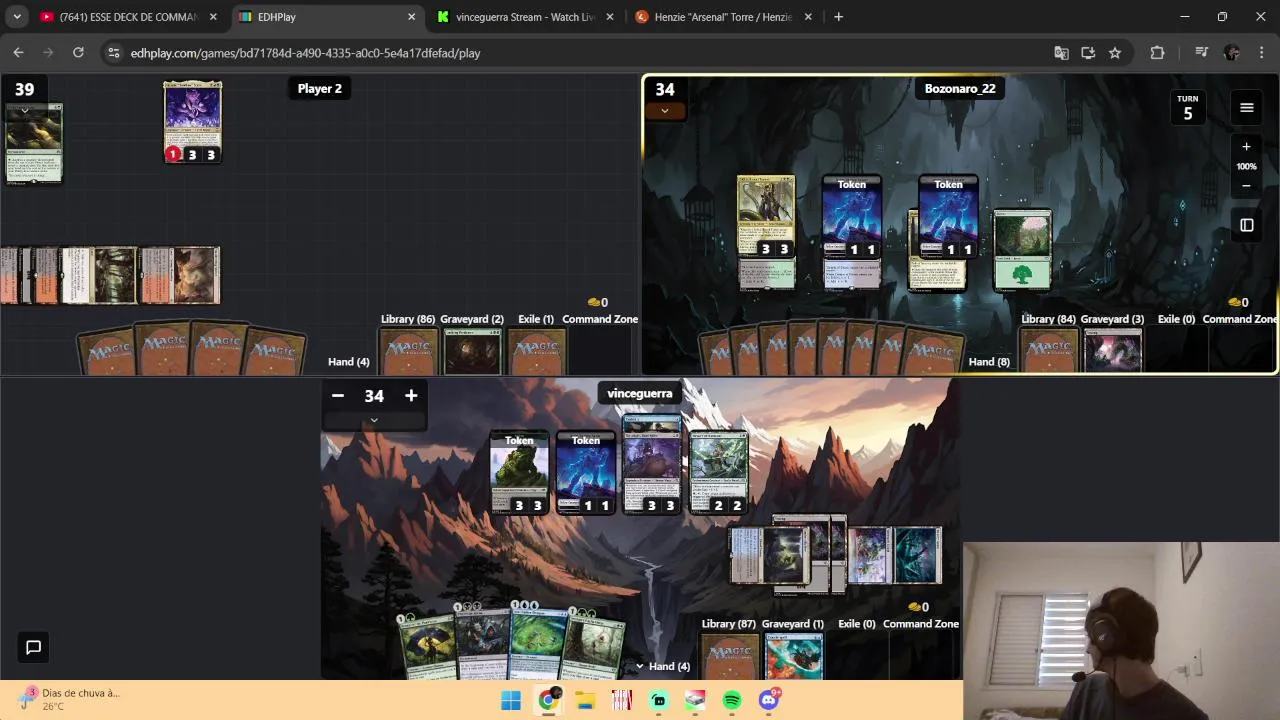Decrease vinceguerra life with minus button

(x=338, y=396)
